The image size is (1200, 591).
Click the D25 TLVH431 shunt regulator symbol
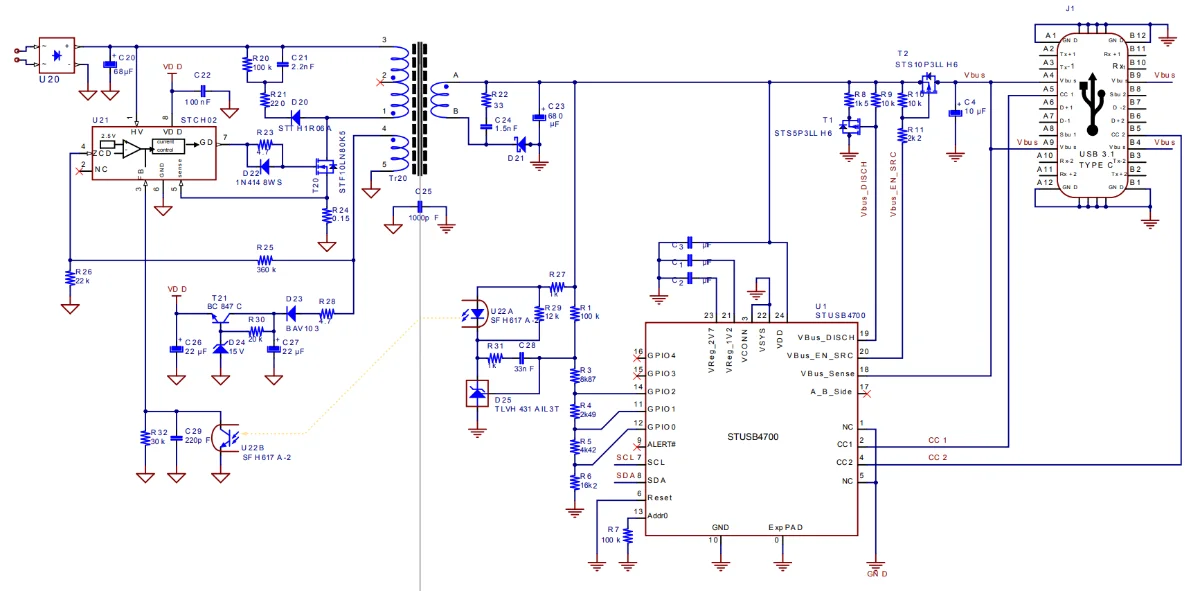[x=477, y=394]
